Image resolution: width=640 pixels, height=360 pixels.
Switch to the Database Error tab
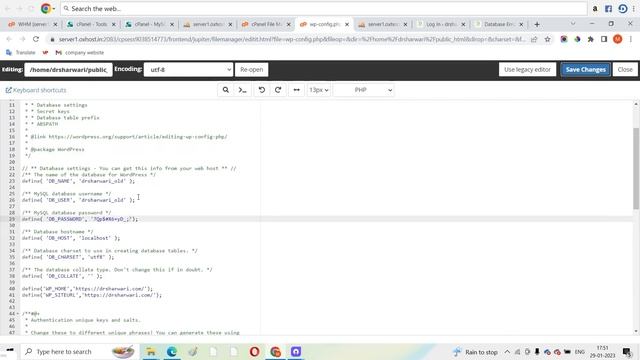[499, 24]
